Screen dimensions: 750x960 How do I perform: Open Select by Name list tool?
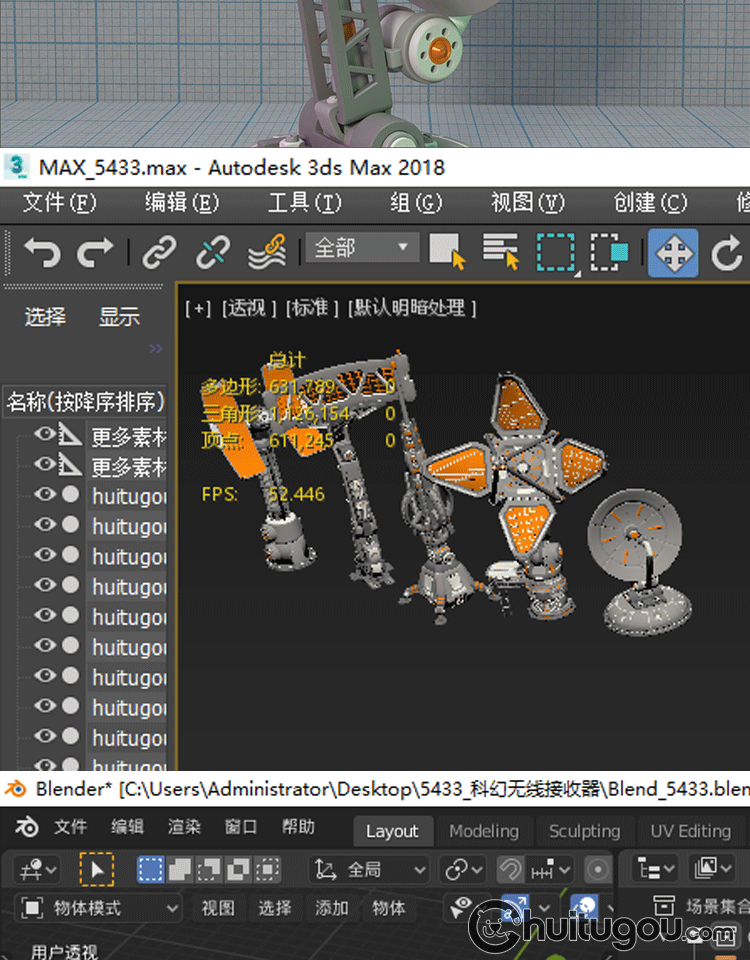(501, 252)
